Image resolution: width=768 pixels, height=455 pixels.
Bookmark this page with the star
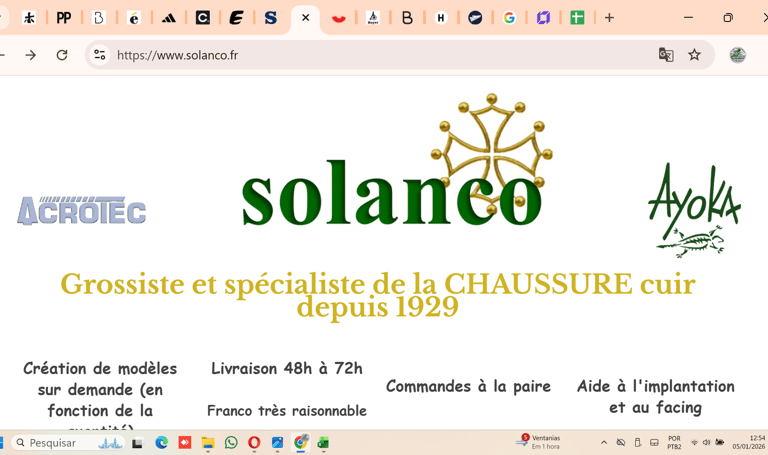pyautogui.click(x=694, y=55)
